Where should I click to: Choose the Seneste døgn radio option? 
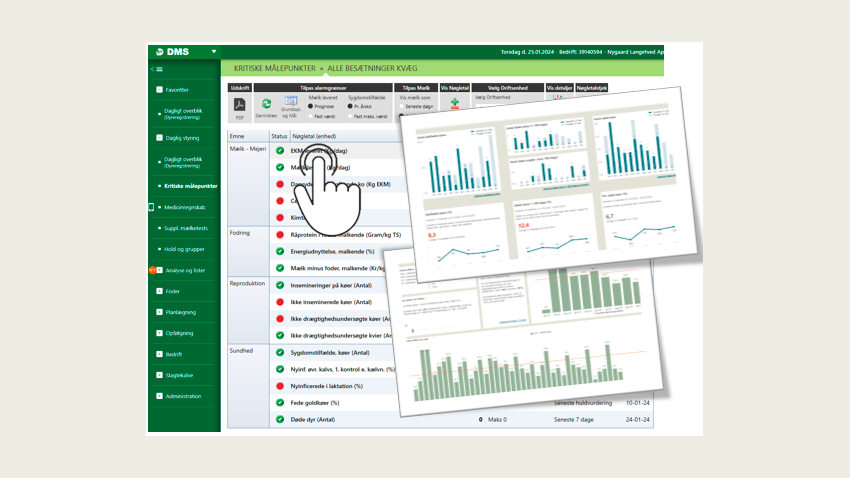(402, 106)
